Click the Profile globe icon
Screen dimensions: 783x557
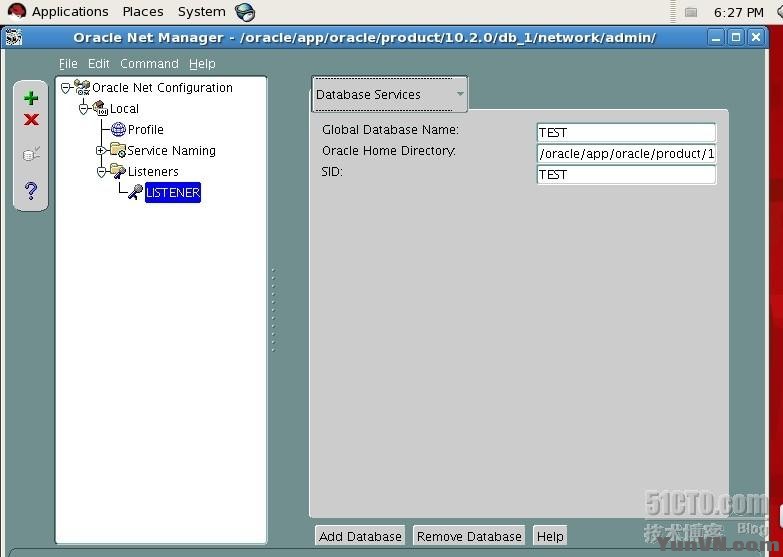[x=118, y=129]
